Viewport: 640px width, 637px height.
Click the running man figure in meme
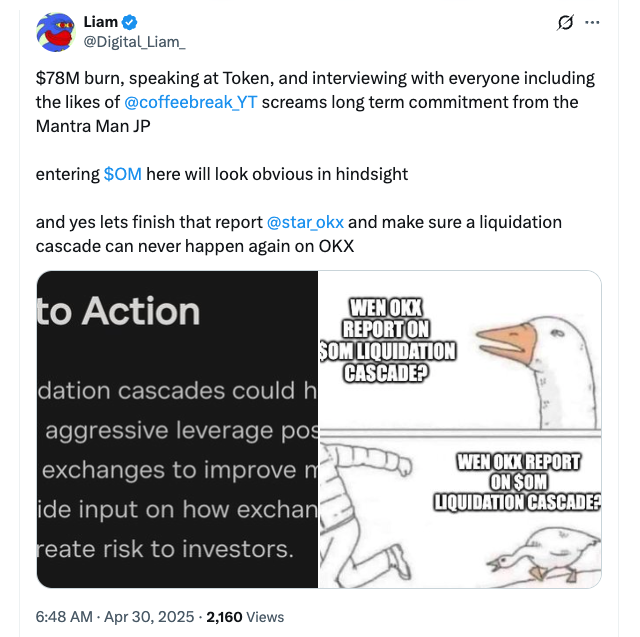click(x=363, y=510)
